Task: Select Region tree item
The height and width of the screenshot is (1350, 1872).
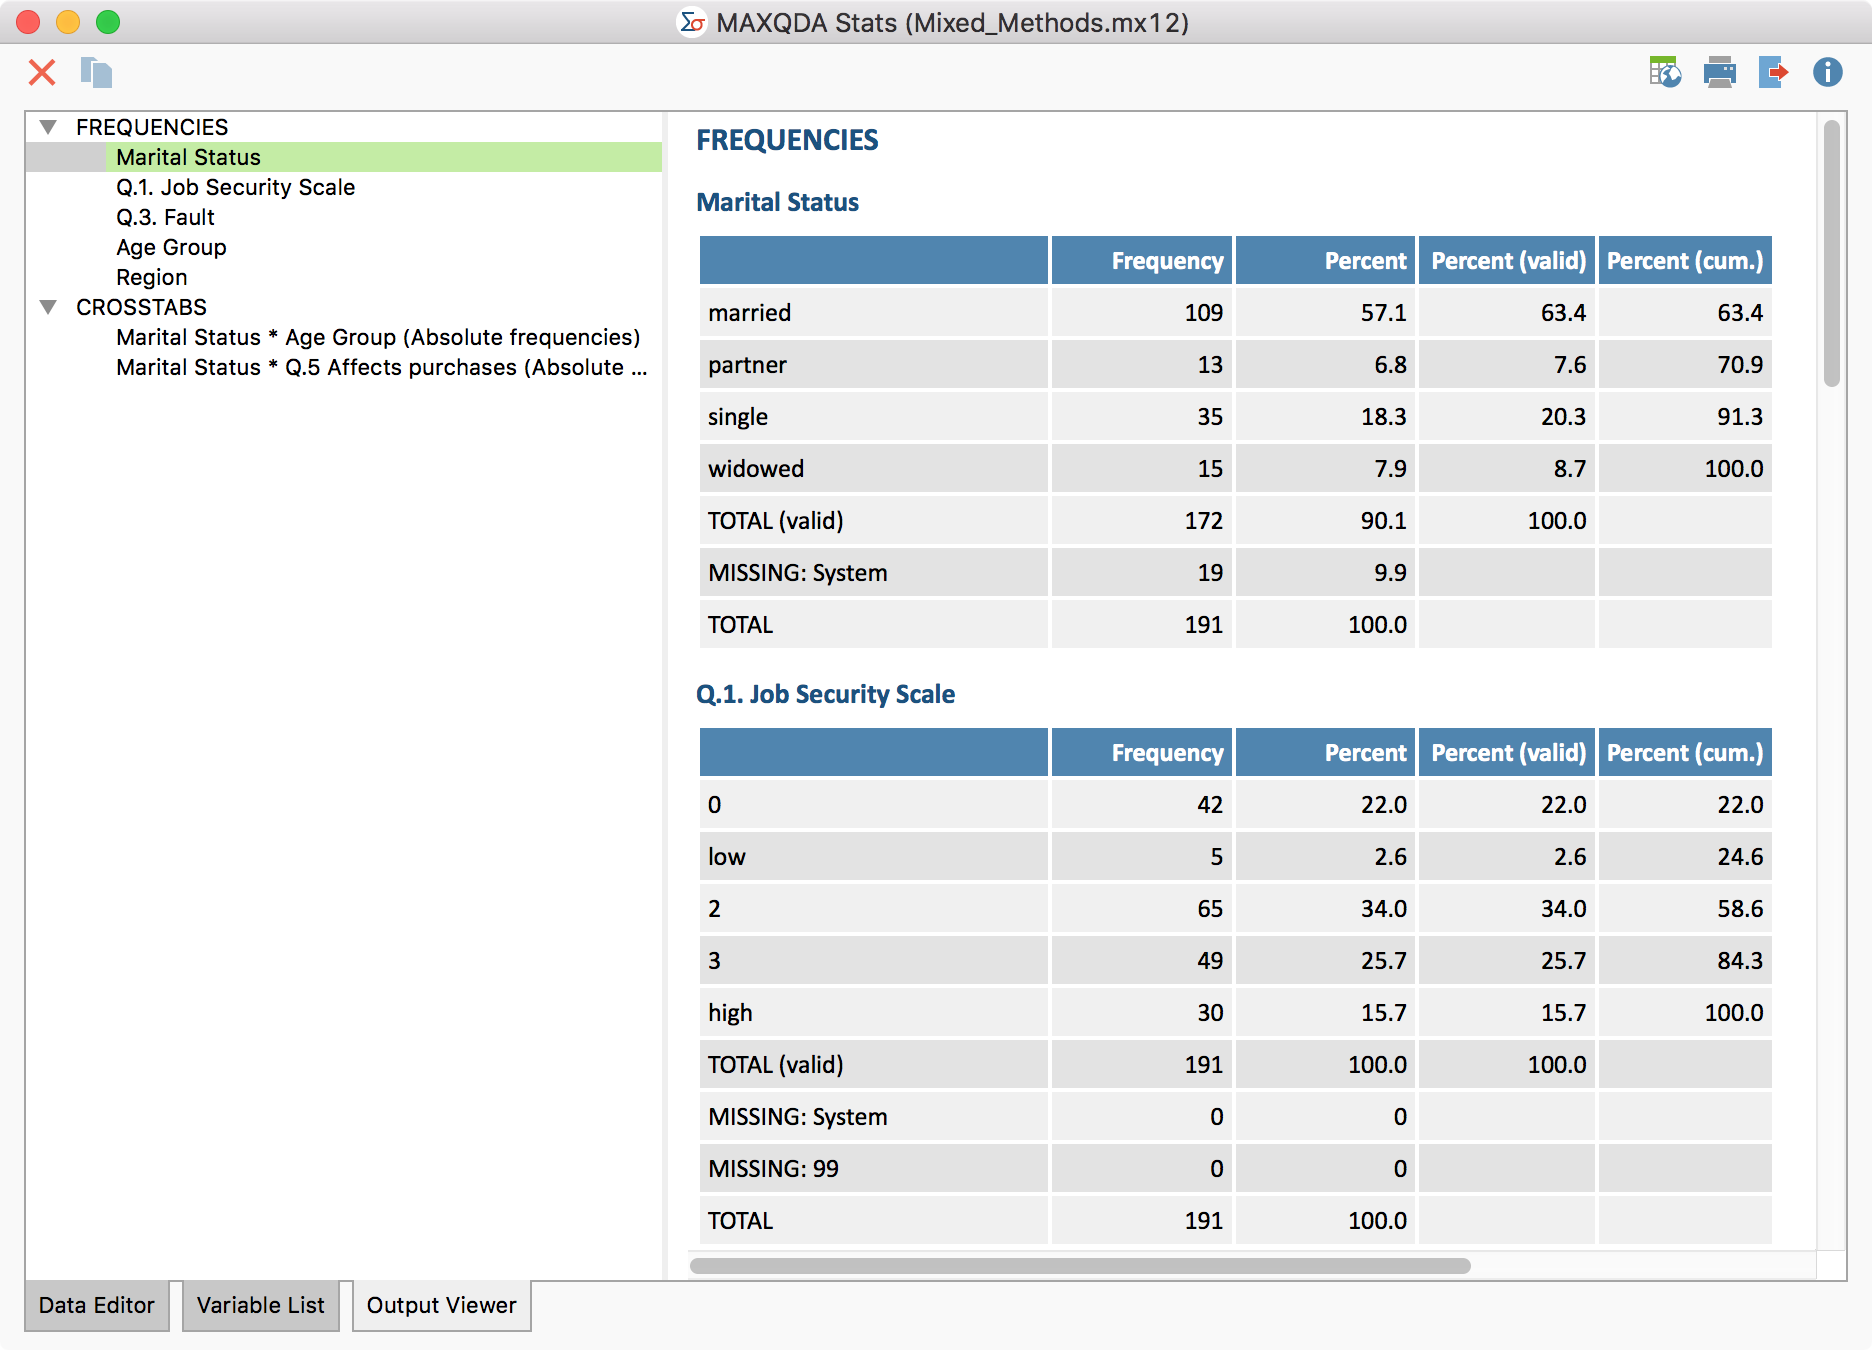Action: (151, 277)
